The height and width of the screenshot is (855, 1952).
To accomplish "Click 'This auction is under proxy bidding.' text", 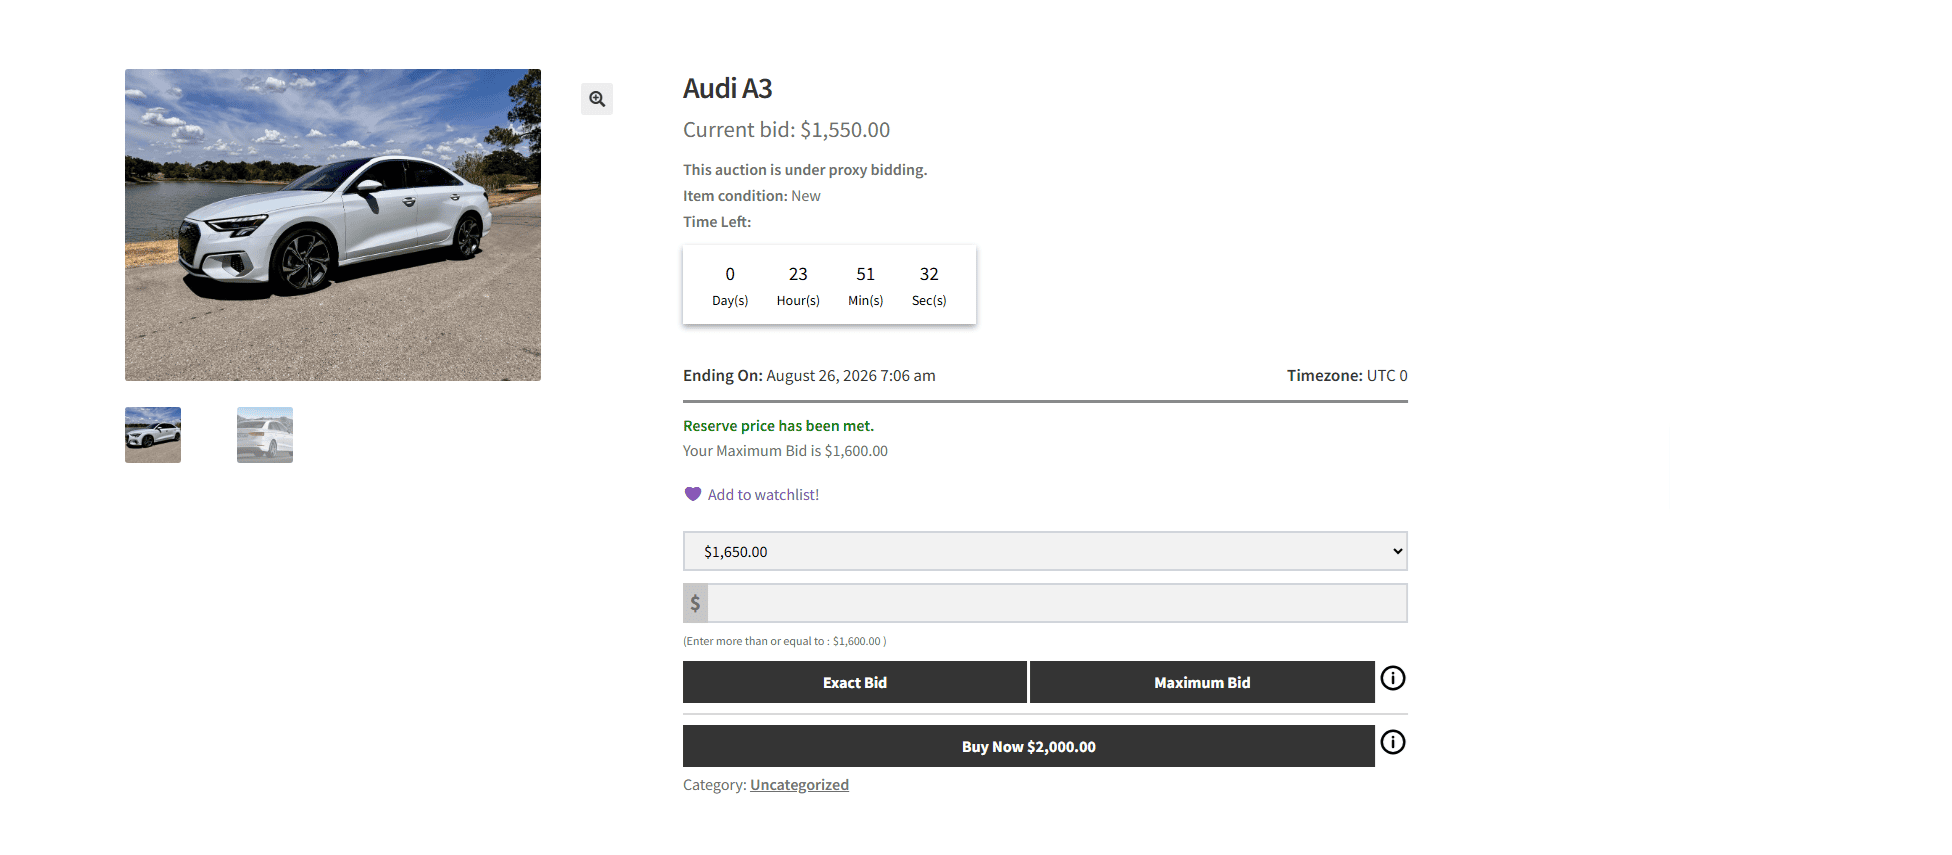I will (805, 170).
